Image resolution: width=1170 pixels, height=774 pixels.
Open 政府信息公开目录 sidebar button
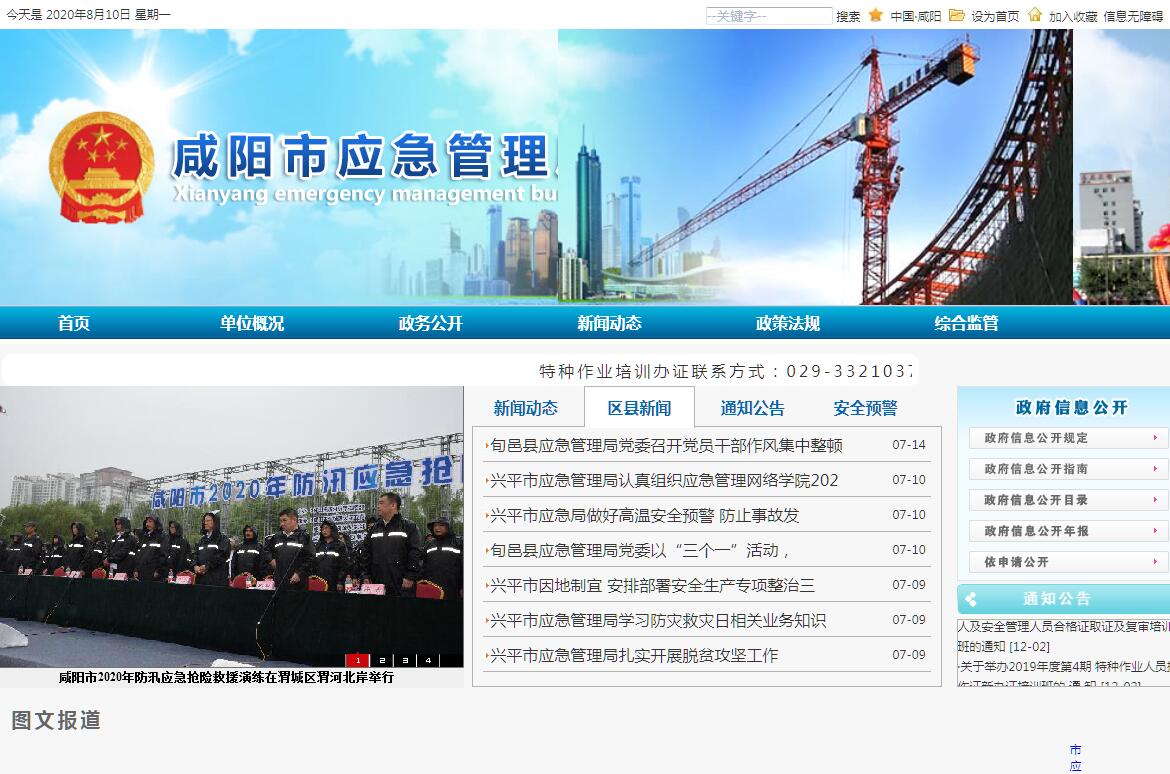coord(1069,500)
